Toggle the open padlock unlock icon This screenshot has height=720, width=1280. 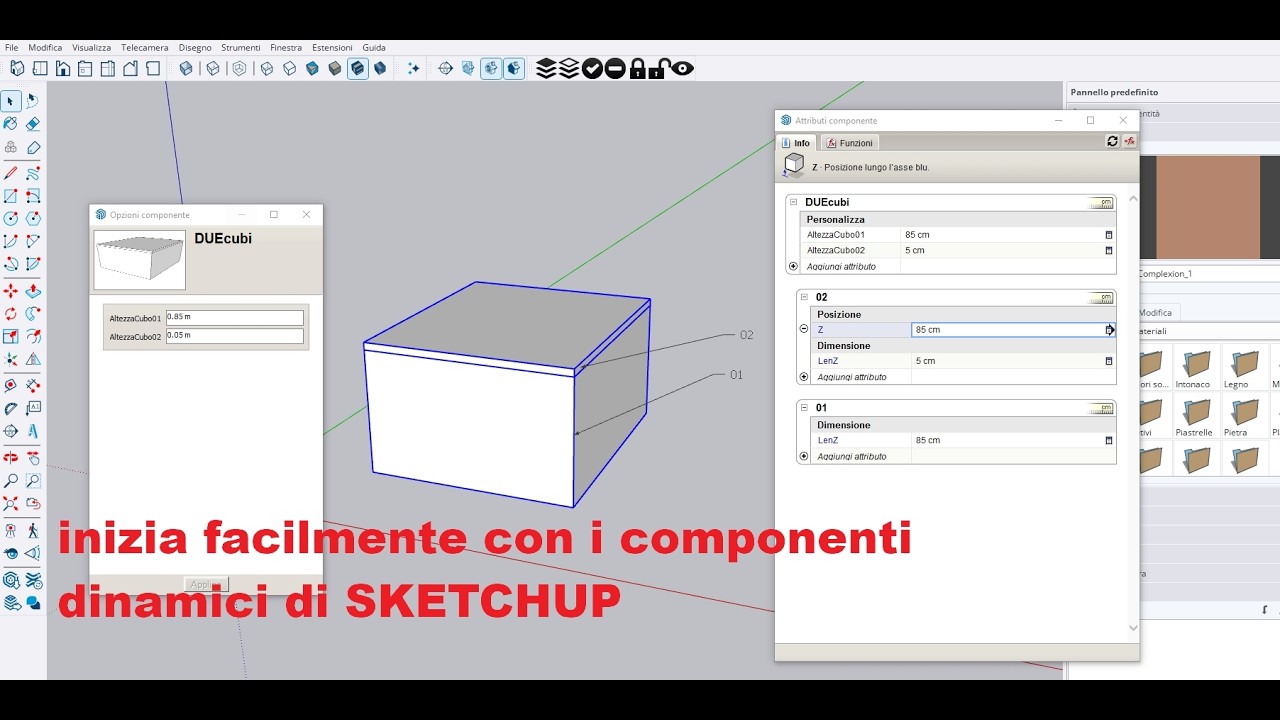point(659,68)
